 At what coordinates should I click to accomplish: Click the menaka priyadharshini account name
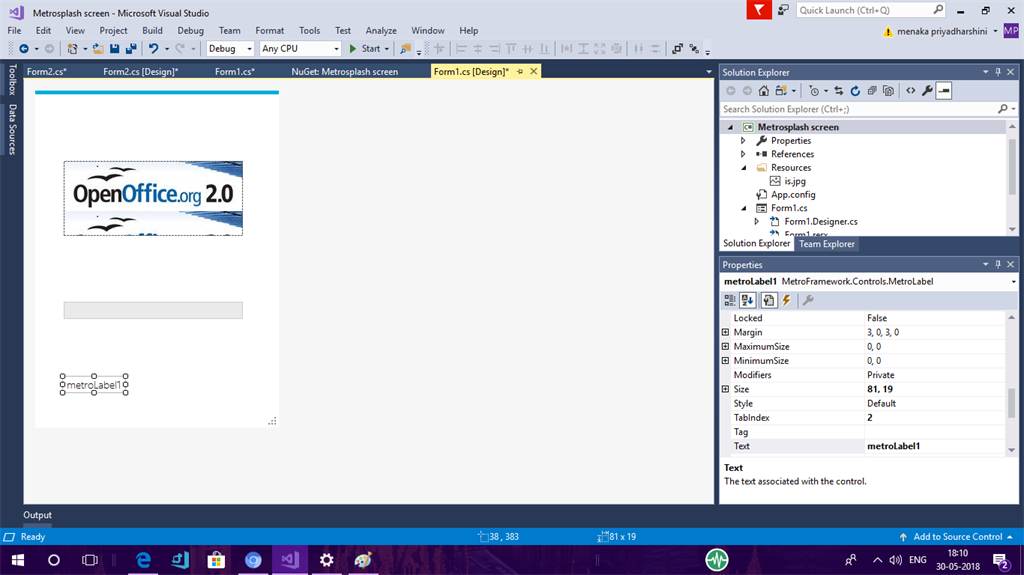pos(942,31)
